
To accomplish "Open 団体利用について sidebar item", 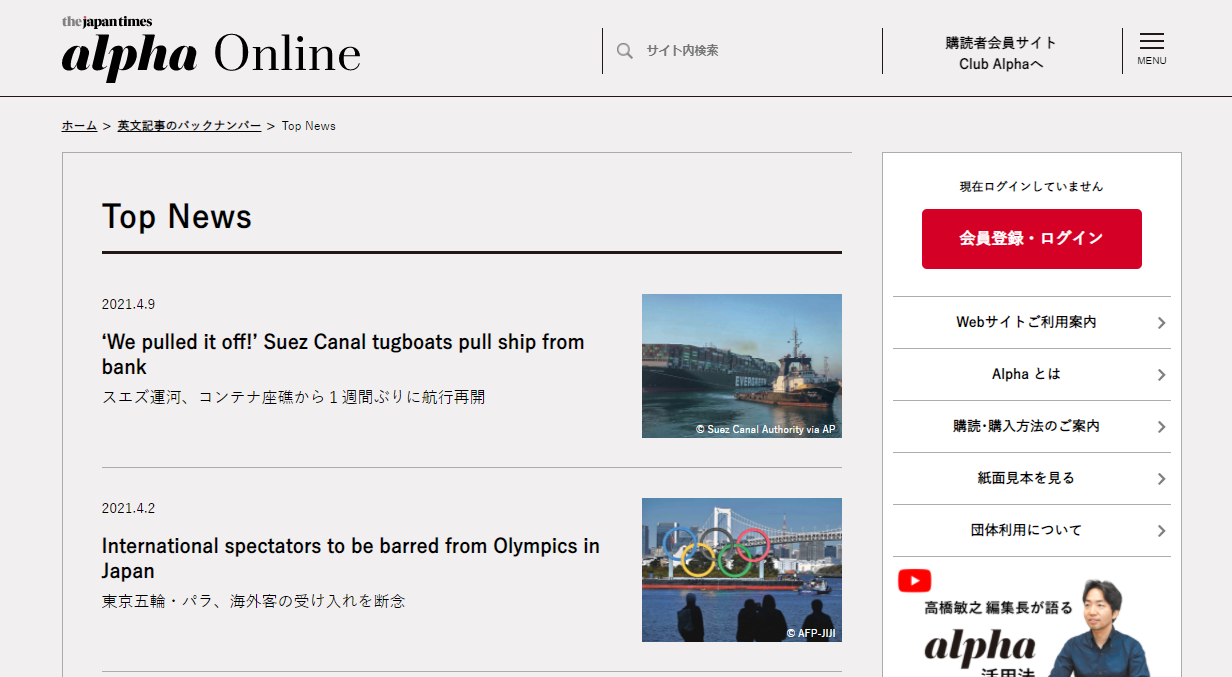I will (1031, 531).
